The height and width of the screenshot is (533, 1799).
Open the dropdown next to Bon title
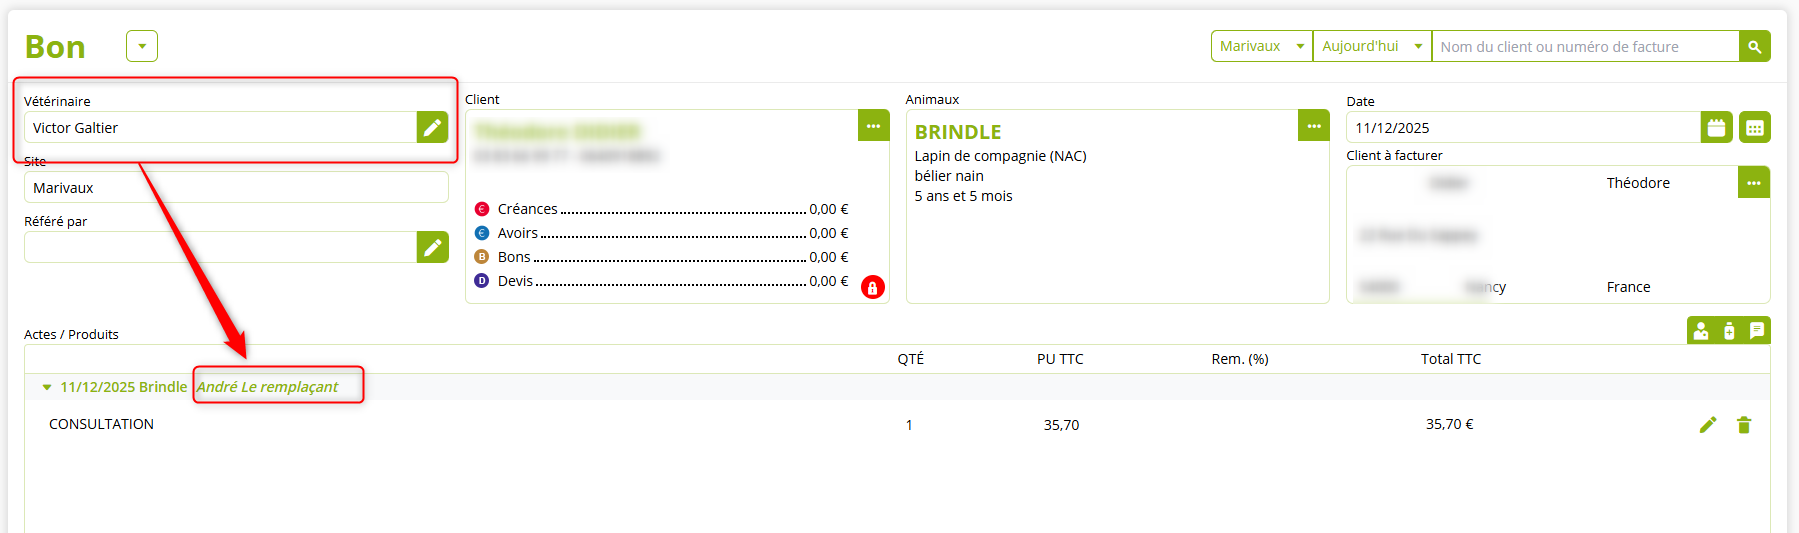click(142, 47)
